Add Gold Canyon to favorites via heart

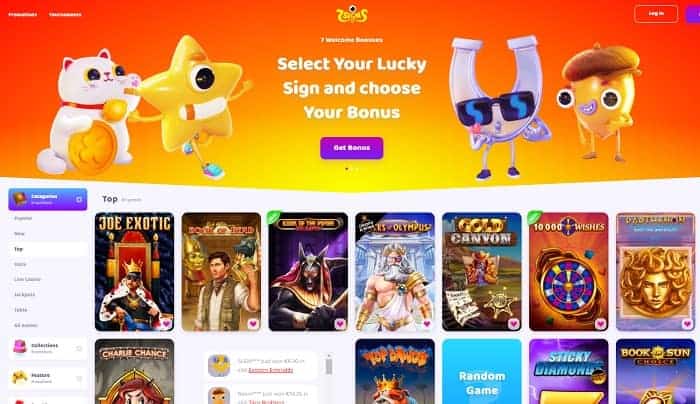(x=513, y=324)
